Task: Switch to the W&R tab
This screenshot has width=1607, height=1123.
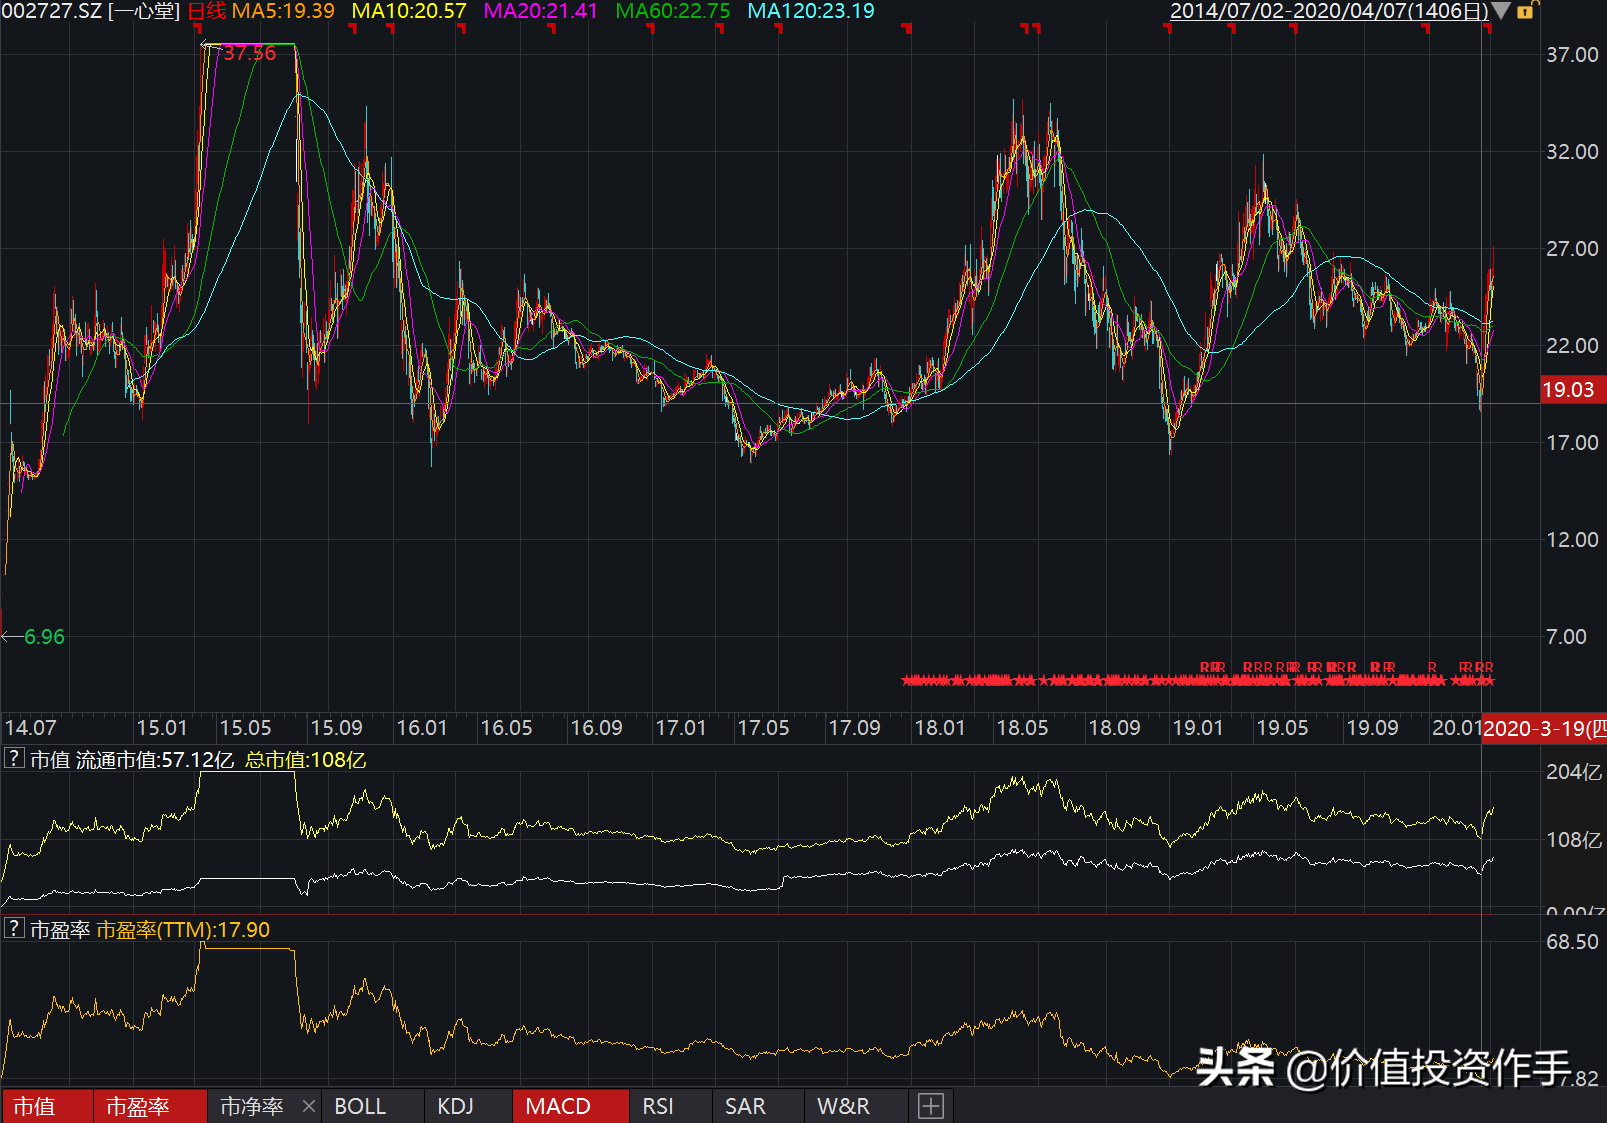Action: [845, 1106]
